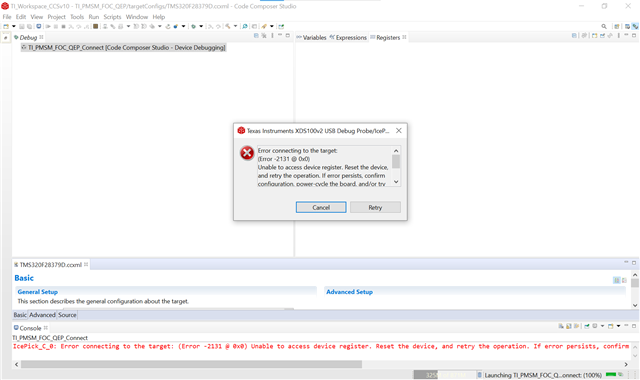The image size is (640, 380).
Task: Open the dropdown beside the debug bug icon
Action: pyautogui.click(x=201, y=26)
